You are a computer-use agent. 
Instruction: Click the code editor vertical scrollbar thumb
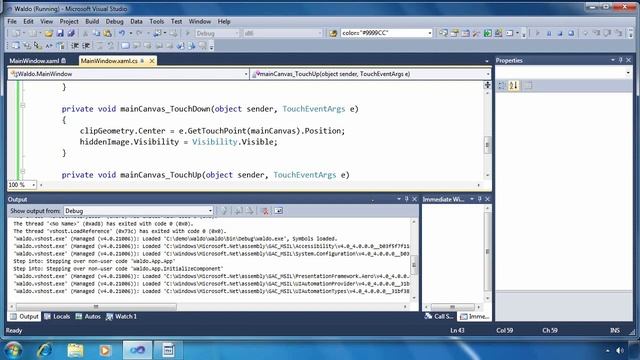pos(487,145)
